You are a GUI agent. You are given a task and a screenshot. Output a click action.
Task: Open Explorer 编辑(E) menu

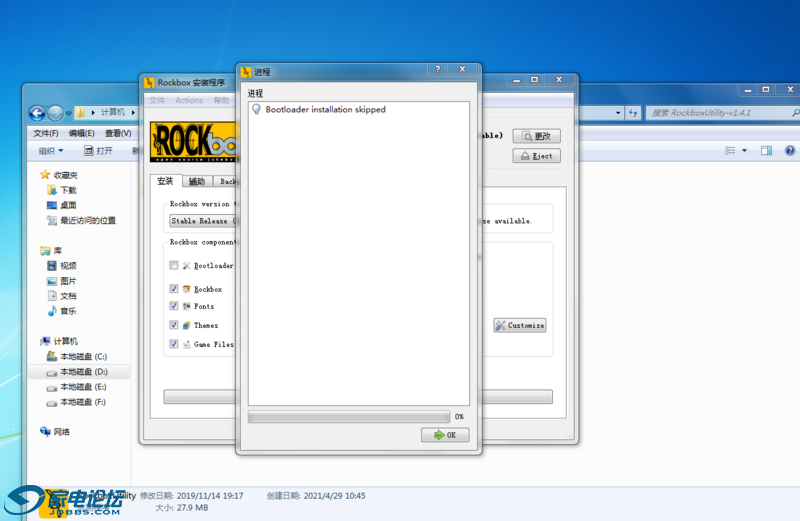click(82, 133)
